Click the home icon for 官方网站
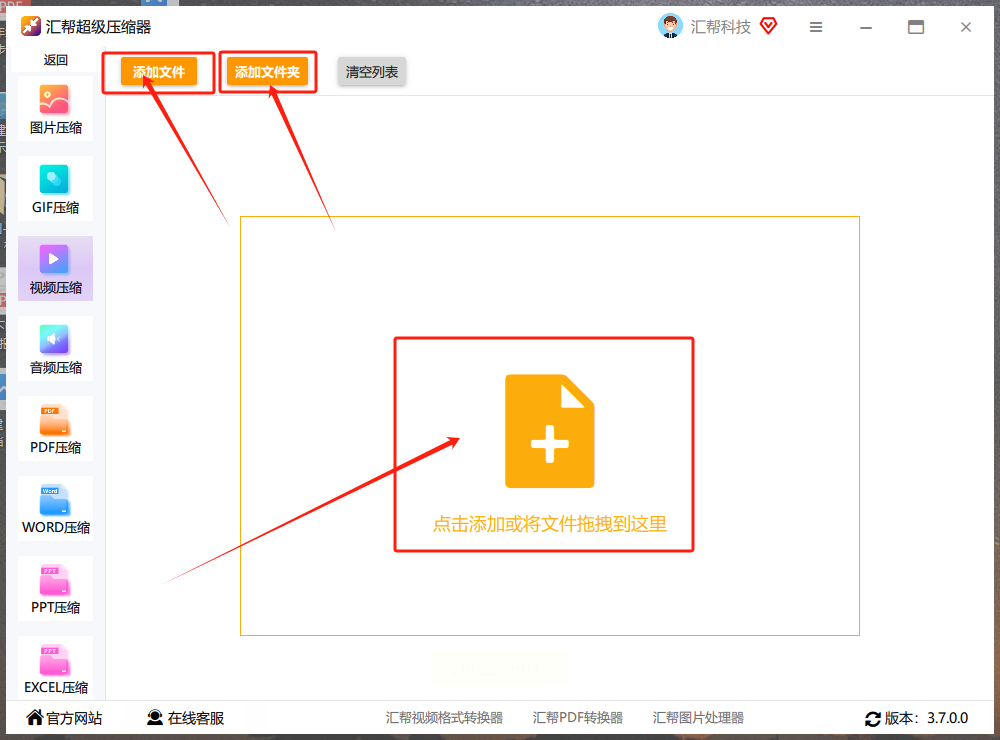 click(34, 718)
